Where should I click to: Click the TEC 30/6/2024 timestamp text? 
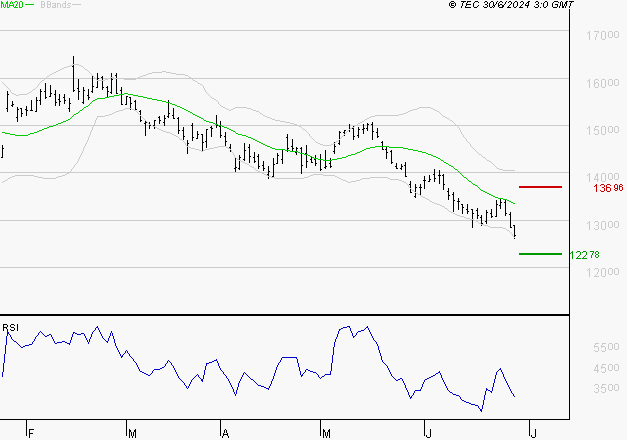[511, 5]
